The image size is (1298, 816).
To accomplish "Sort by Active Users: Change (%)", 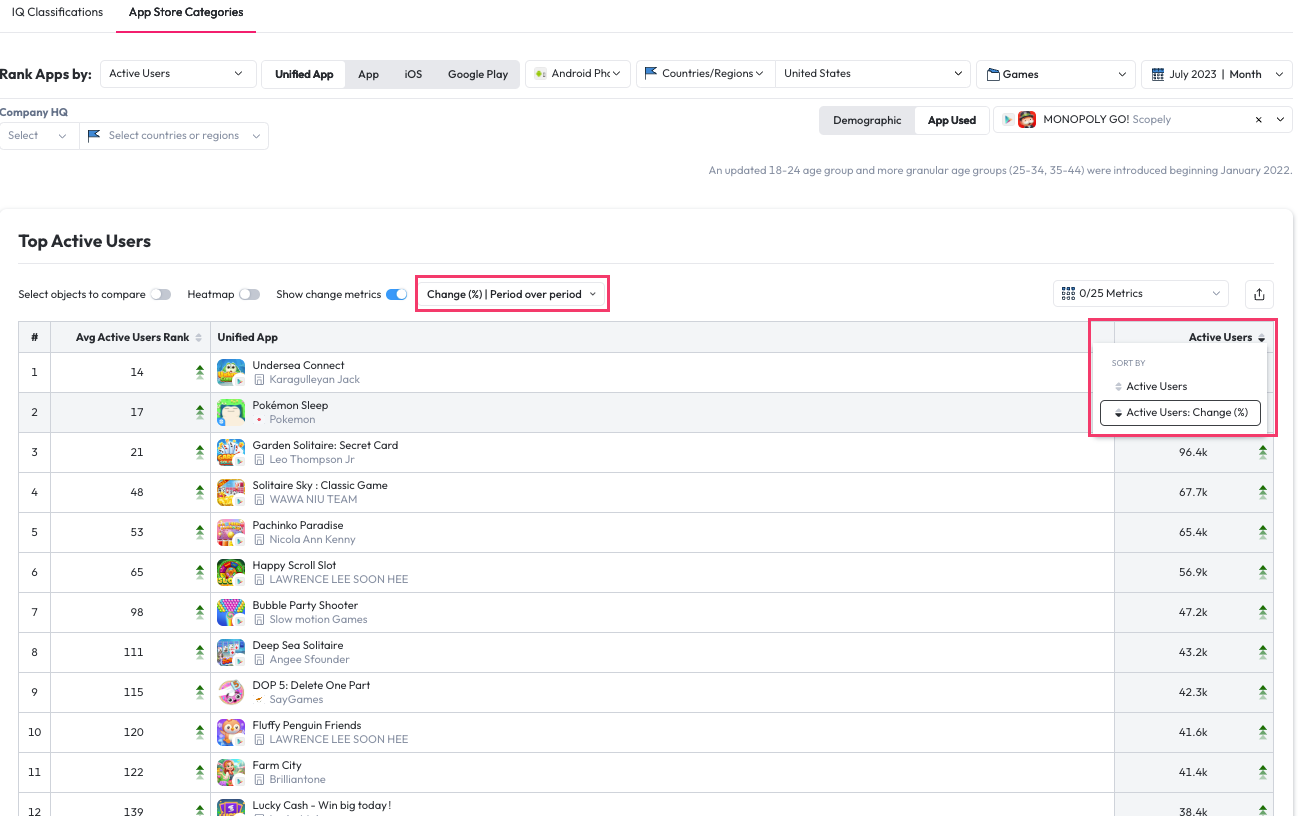I will pyautogui.click(x=1180, y=413).
